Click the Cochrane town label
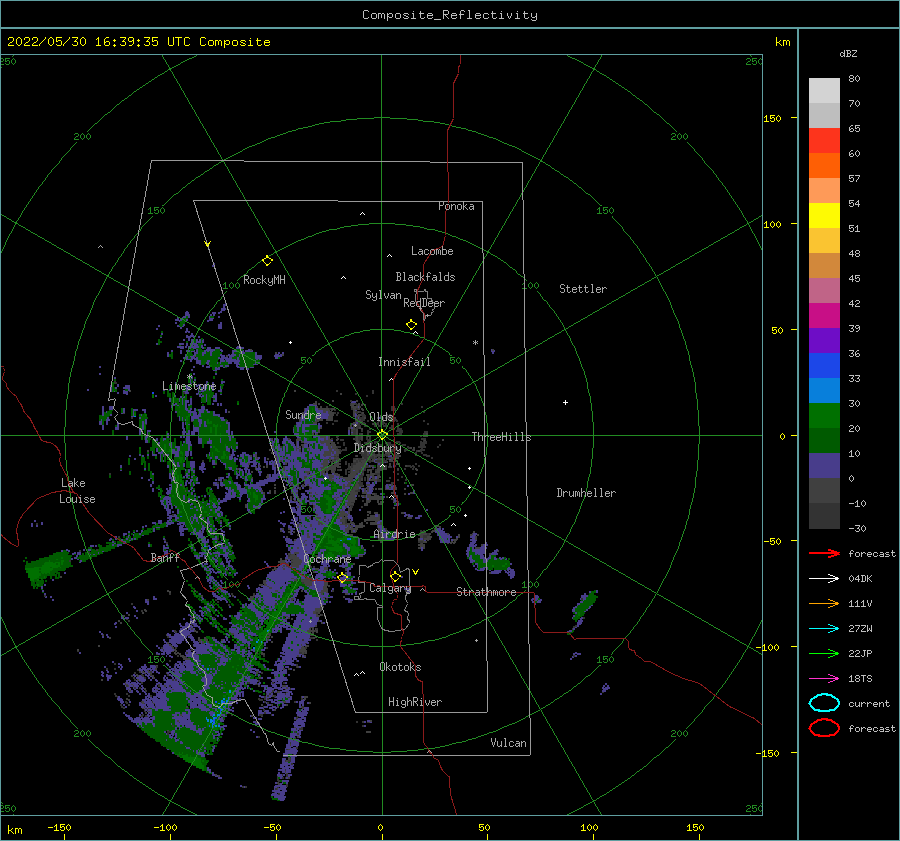This screenshot has height=841, width=900. point(327,559)
